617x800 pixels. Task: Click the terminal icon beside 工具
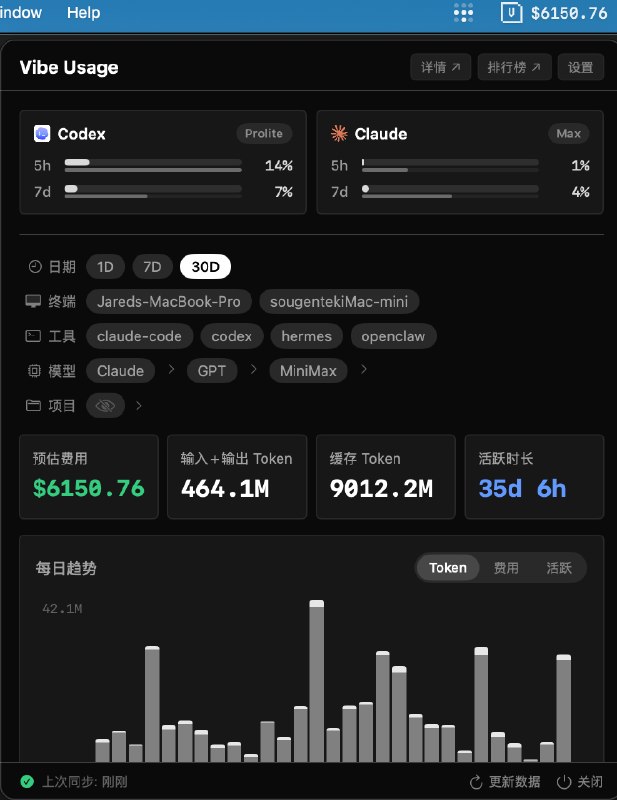click(x=33, y=336)
